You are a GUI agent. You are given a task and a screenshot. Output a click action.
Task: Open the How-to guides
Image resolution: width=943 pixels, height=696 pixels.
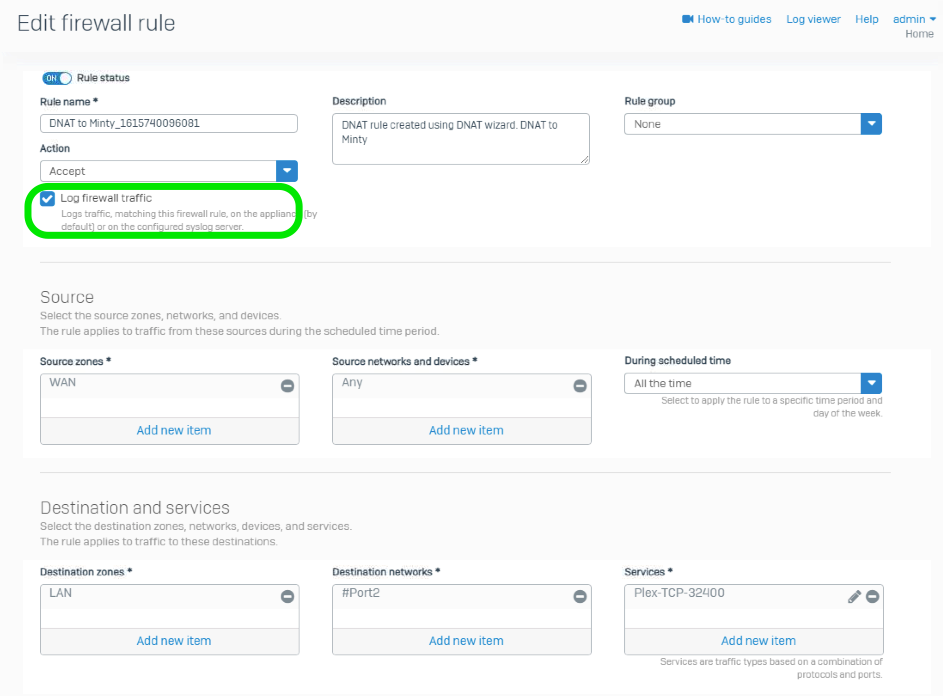point(733,18)
